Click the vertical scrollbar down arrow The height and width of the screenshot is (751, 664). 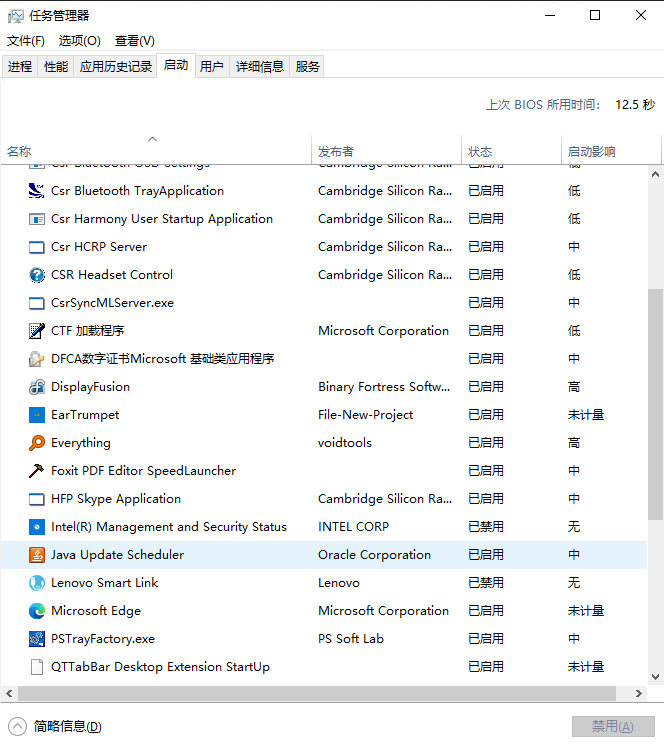(655, 677)
